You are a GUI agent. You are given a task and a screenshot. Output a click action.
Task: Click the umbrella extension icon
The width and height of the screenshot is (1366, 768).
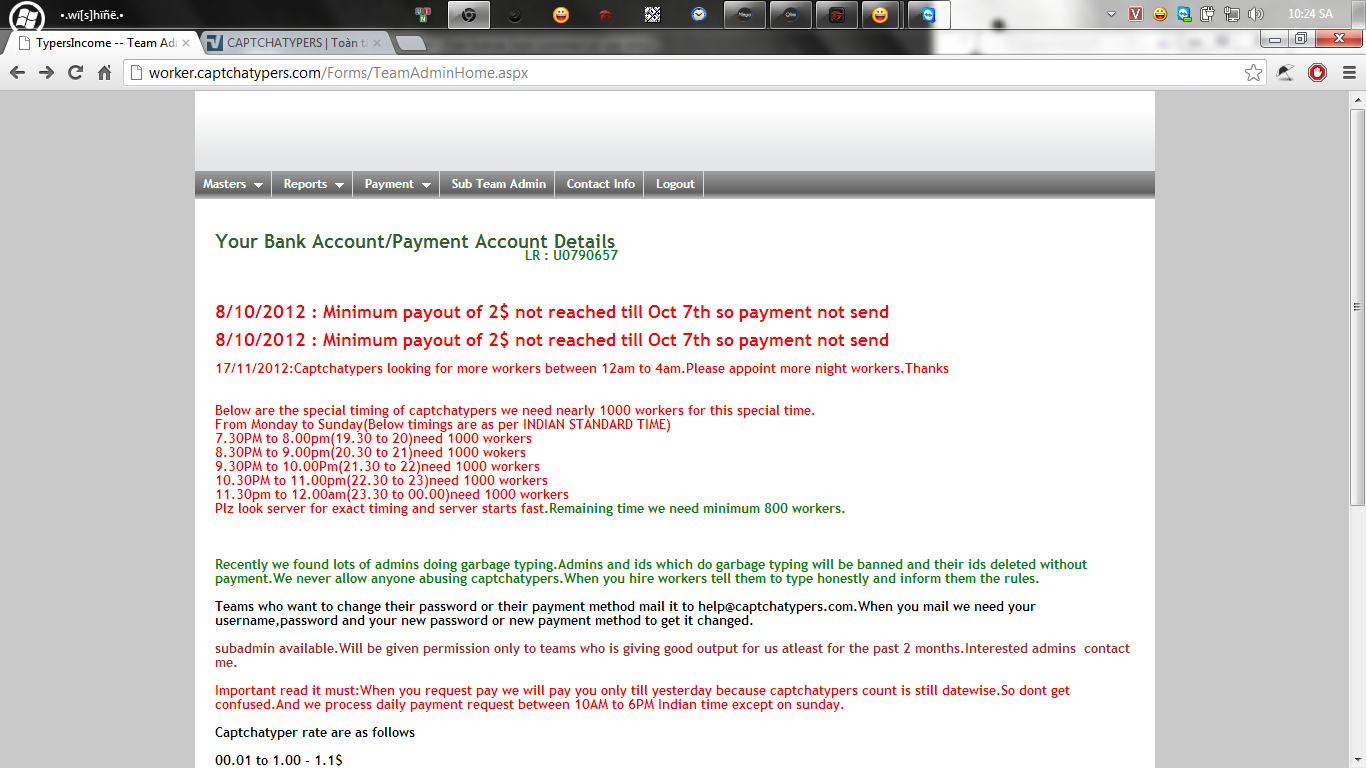click(x=1286, y=72)
